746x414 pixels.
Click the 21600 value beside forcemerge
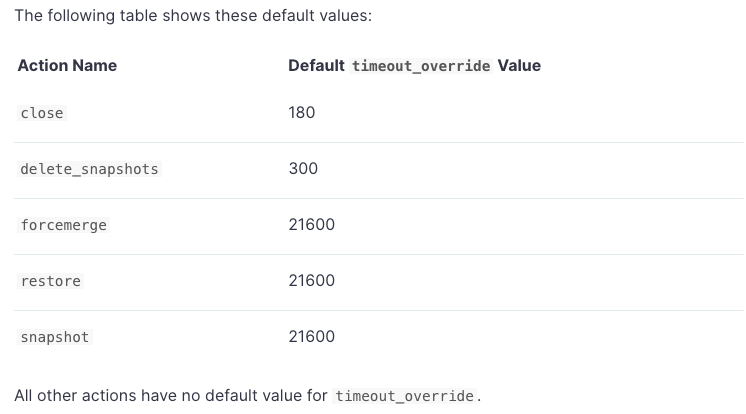tap(312, 225)
